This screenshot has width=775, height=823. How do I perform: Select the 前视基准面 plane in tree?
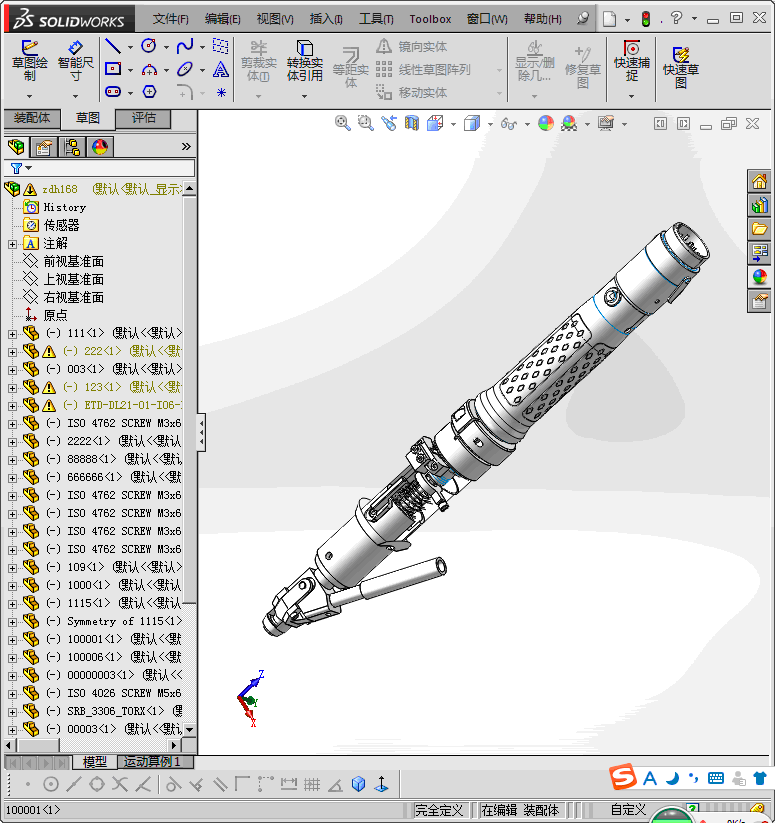[x=73, y=261]
